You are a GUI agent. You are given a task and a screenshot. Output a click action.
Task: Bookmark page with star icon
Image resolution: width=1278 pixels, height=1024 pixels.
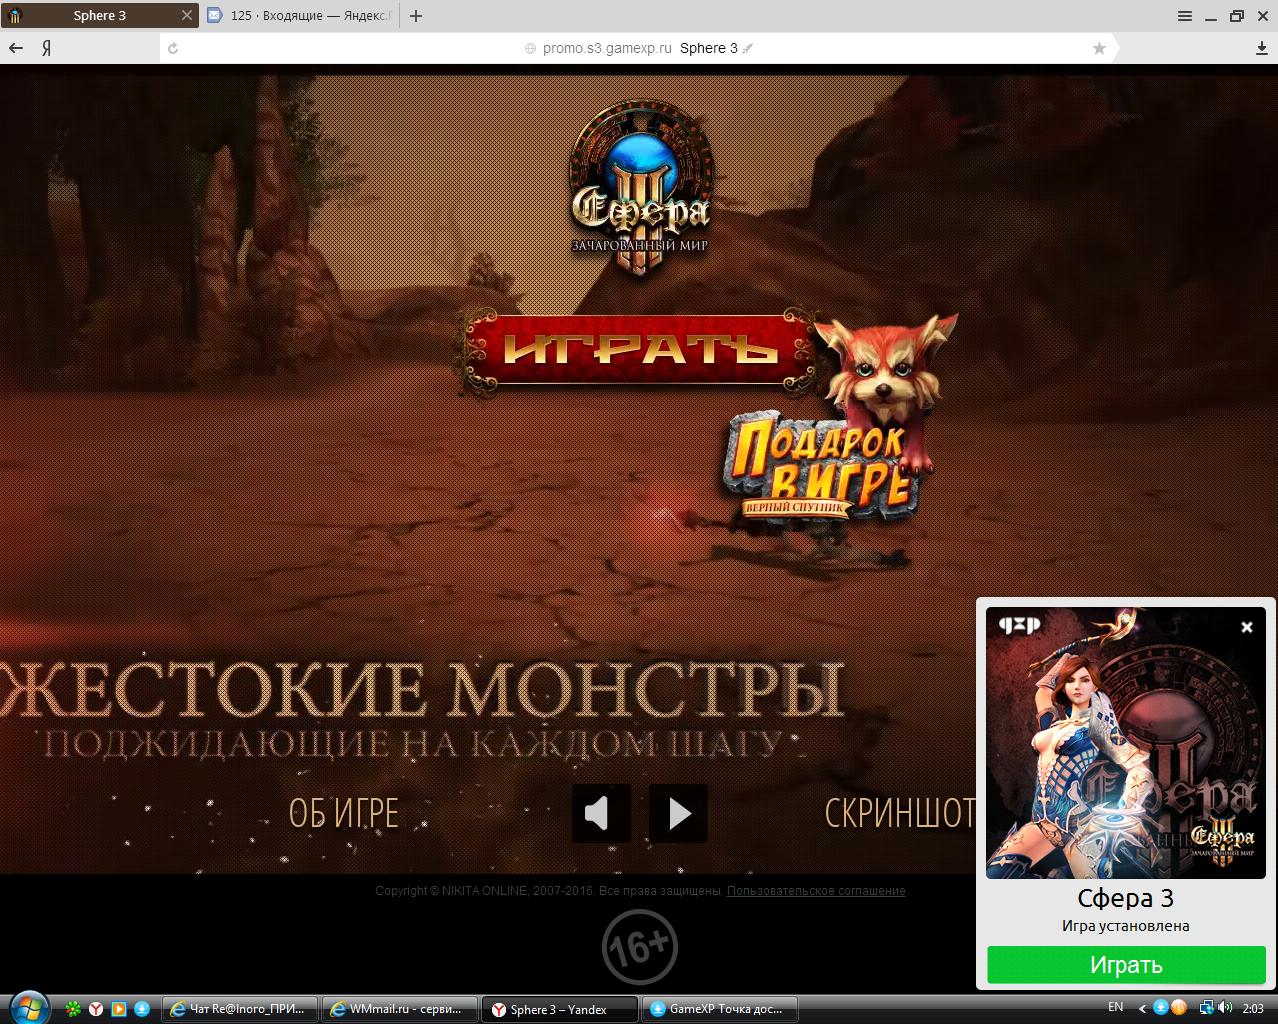[x=1099, y=48]
